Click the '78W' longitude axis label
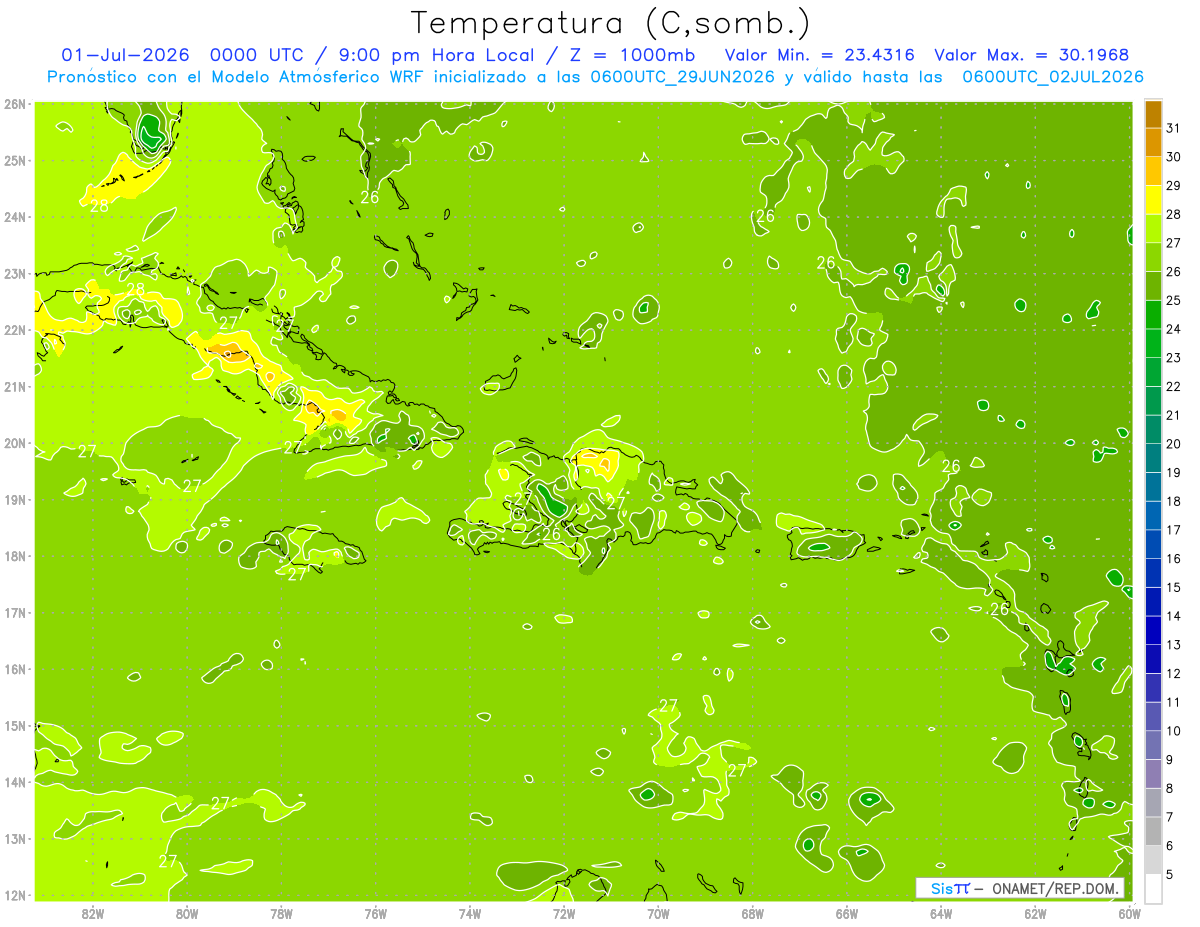The image size is (1200, 927). (x=281, y=913)
